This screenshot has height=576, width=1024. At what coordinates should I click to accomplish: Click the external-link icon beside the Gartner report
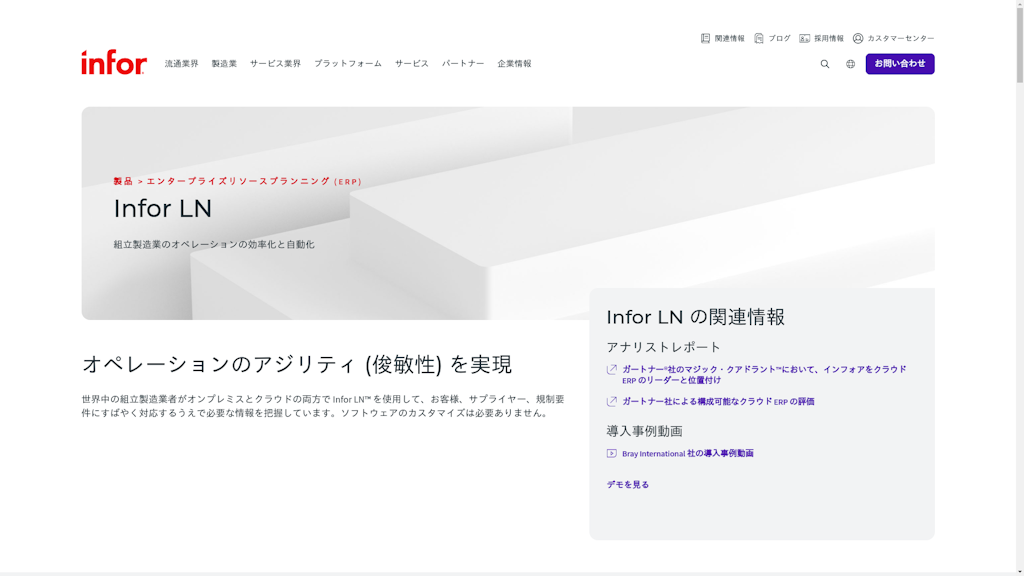pyautogui.click(x=612, y=367)
